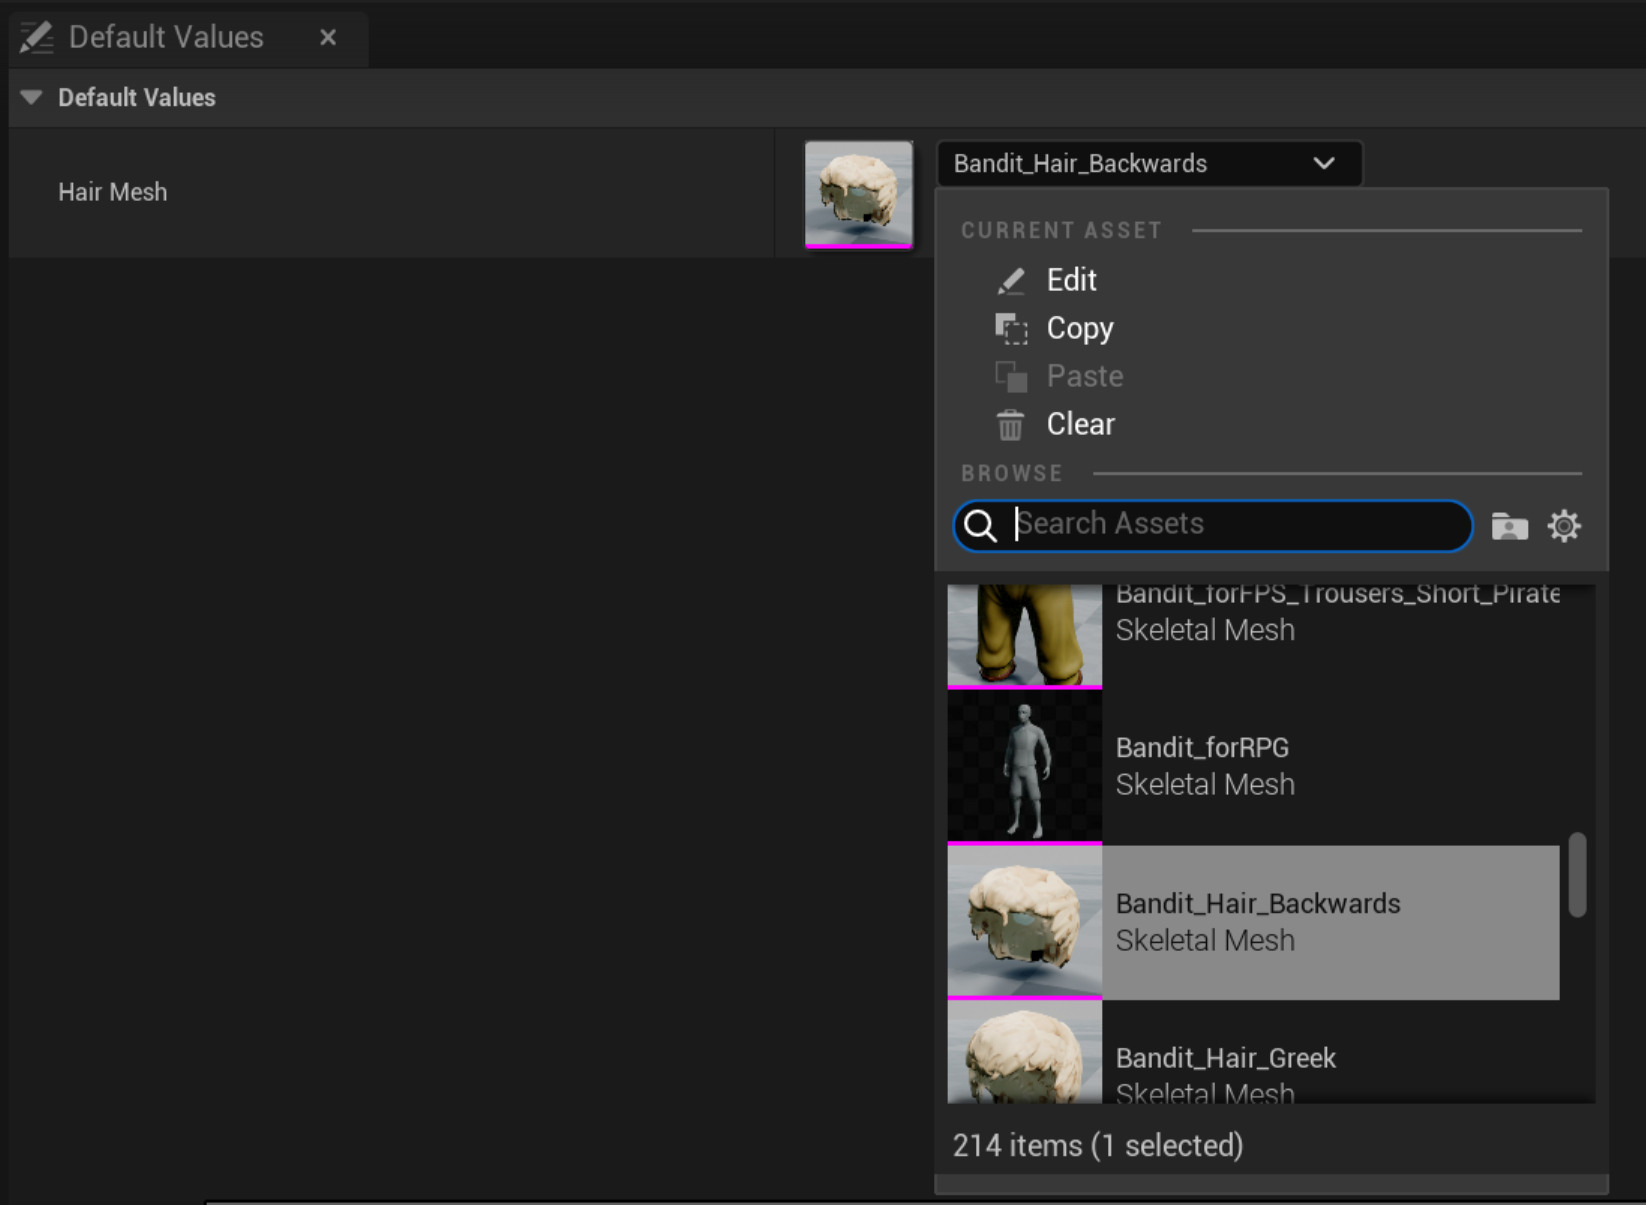Viewport: 1646px width, 1205px height.
Task: Open asset picker settings gear
Action: pos(1564,526)
